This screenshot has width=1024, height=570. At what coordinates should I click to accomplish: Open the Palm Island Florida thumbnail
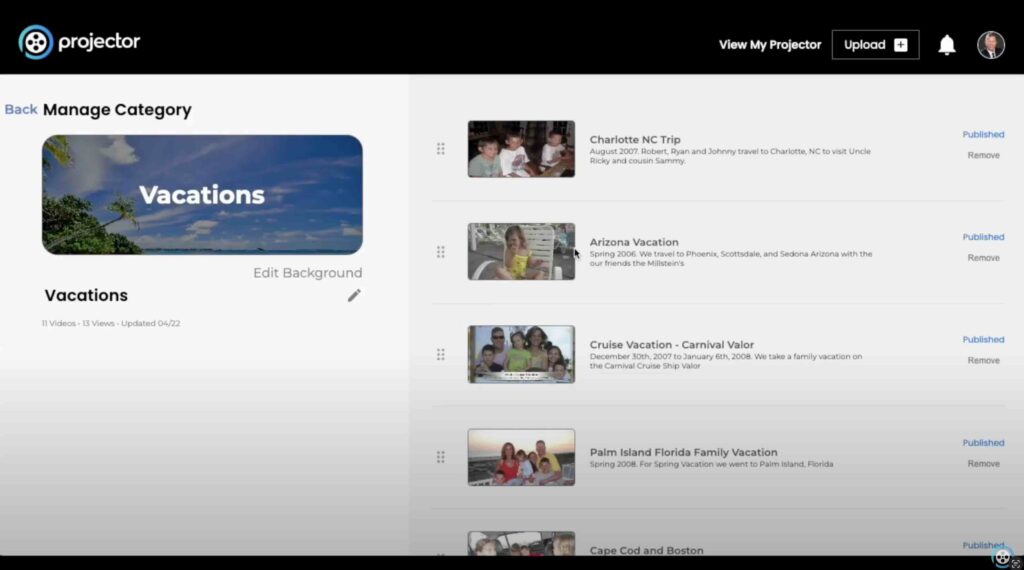point(521,457)
